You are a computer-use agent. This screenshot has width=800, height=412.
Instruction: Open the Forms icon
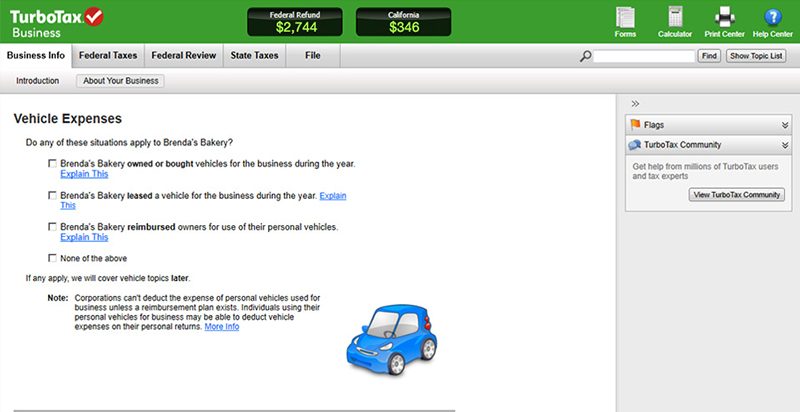pyautogui.click(x=626, y=18)
